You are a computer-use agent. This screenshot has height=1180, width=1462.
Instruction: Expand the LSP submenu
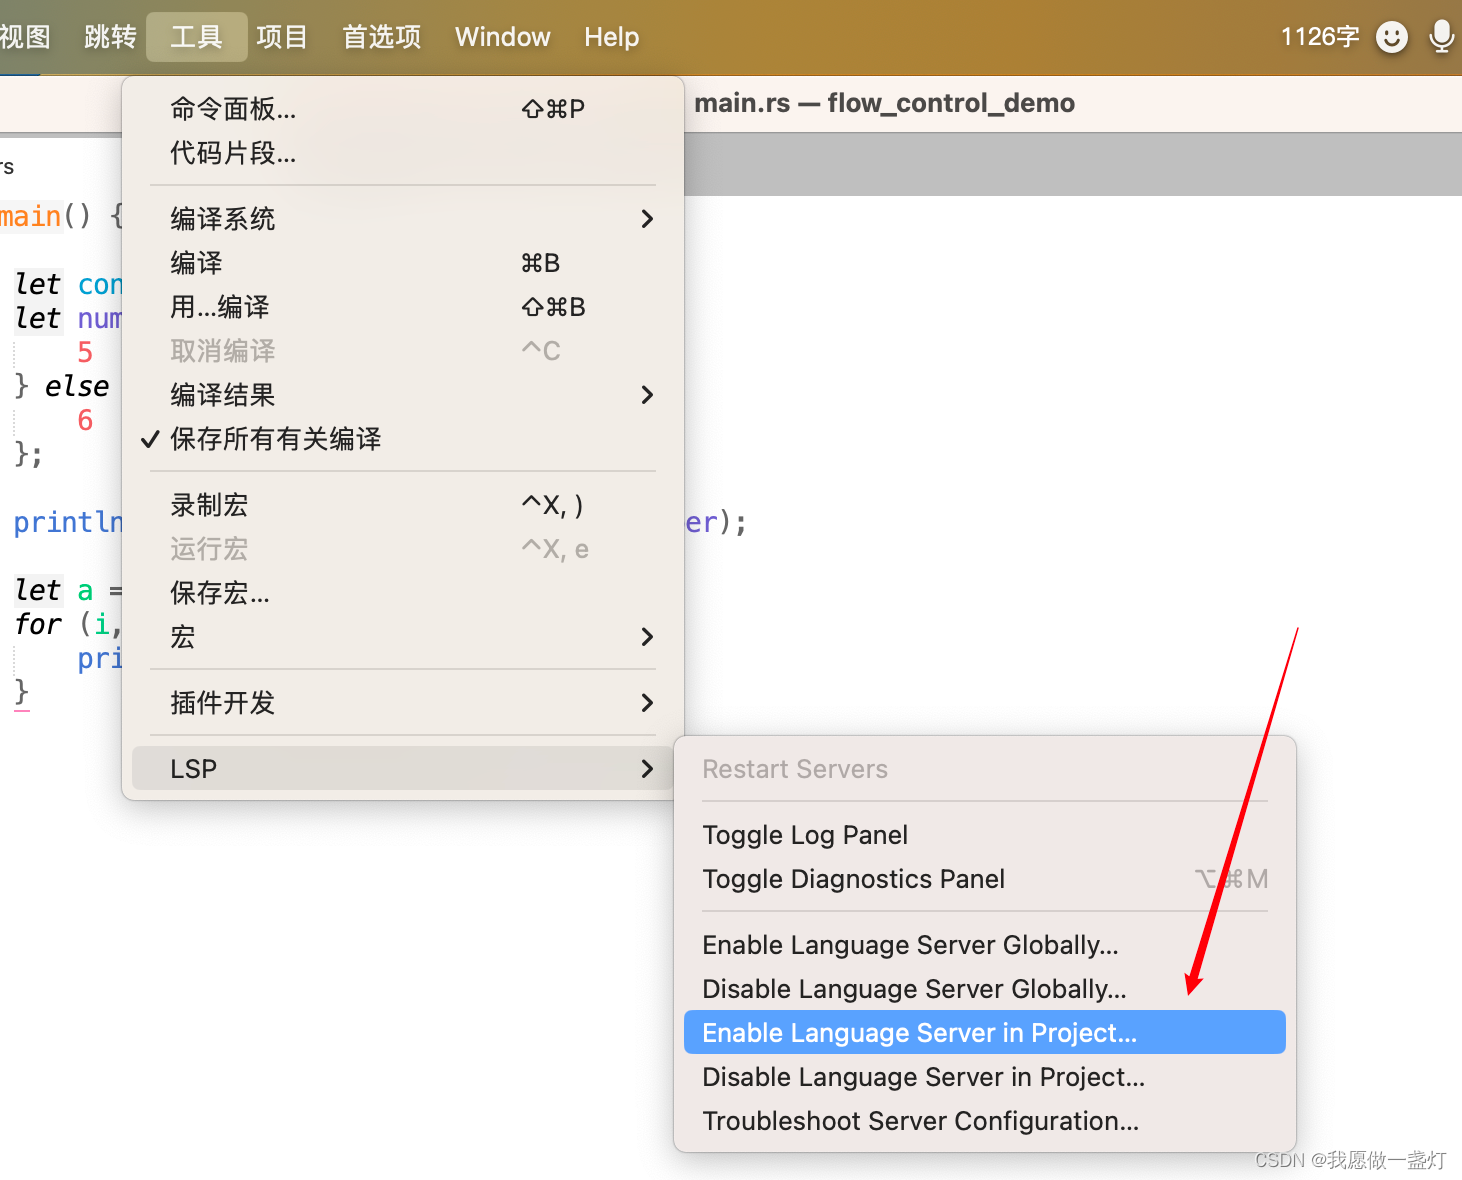tap(193, 768)
